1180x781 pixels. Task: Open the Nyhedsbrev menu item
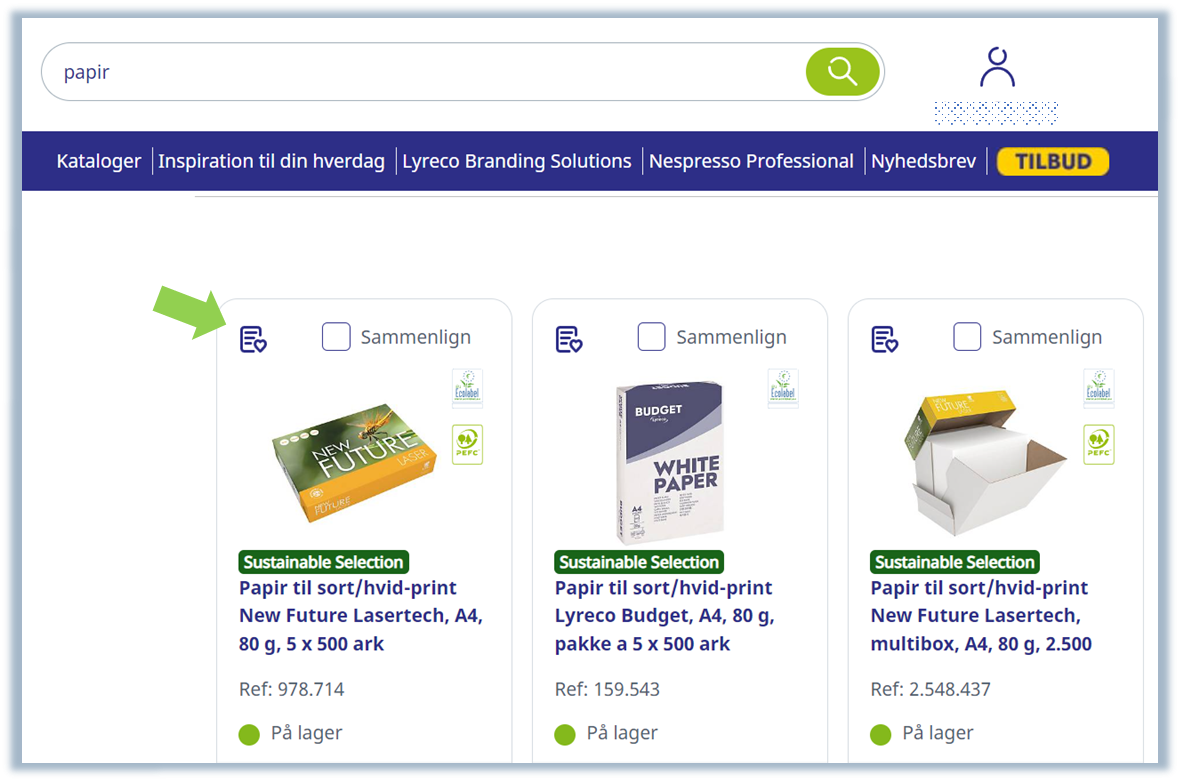(923, 161)
